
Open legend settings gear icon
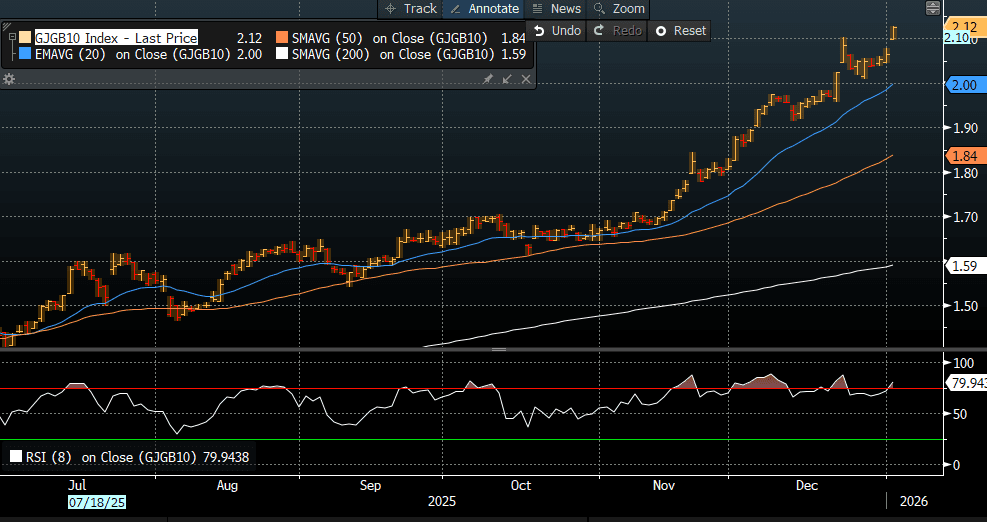(x=9, y=78)
